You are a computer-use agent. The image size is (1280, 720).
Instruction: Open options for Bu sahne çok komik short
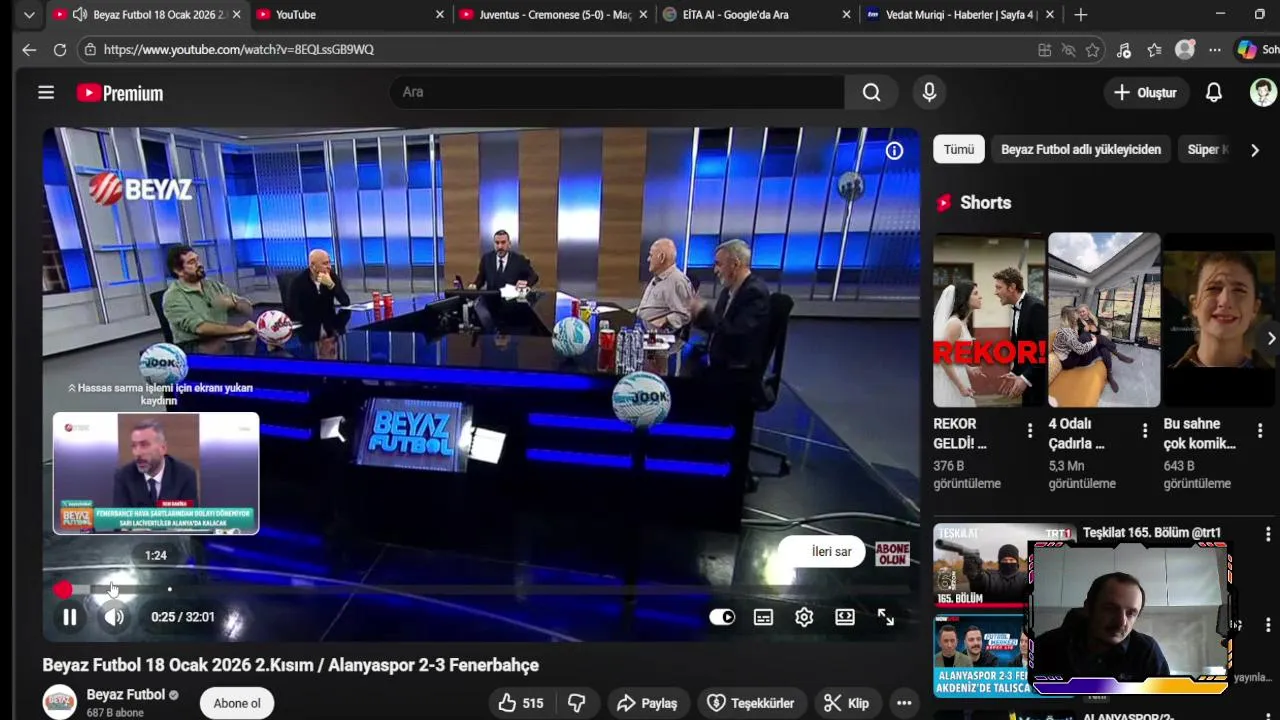coord(1260,431)
